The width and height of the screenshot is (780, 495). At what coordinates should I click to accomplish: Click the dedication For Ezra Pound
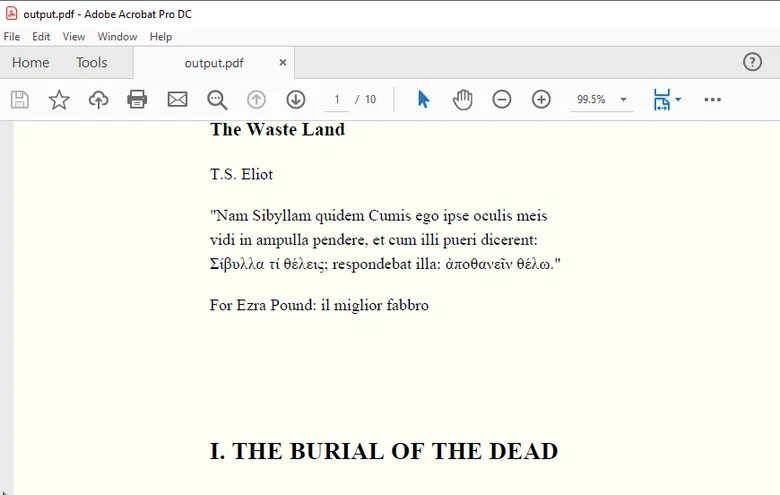click(x=319, y=305)
